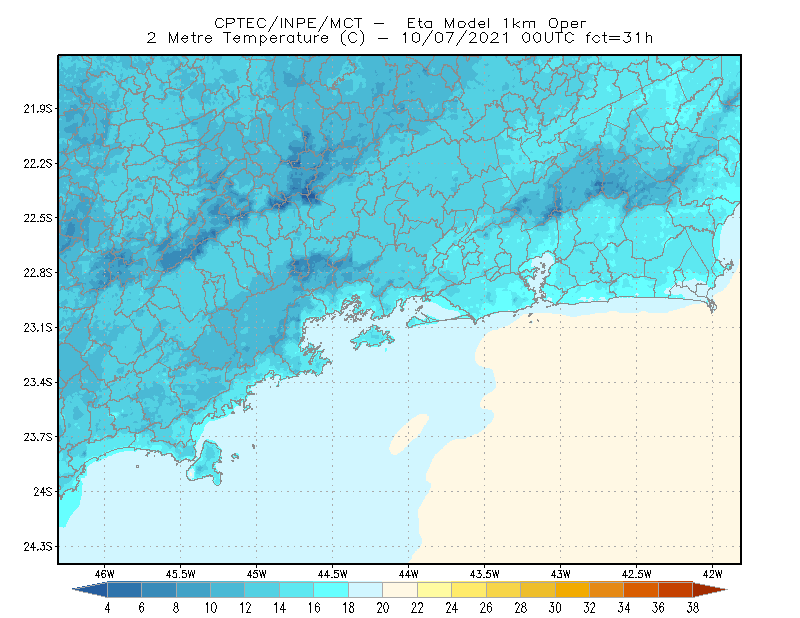Image resolution: width=800 pixels, height=618 pixels.
Task: Click the darkest blue swatch below 4
Action: pyautogui.click(x=124, y=590)
